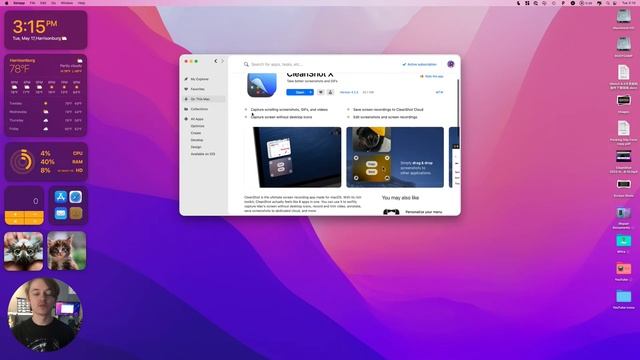Open the Optimize category
The height and width of the screenshot is (360, 640).
point(198,126)
